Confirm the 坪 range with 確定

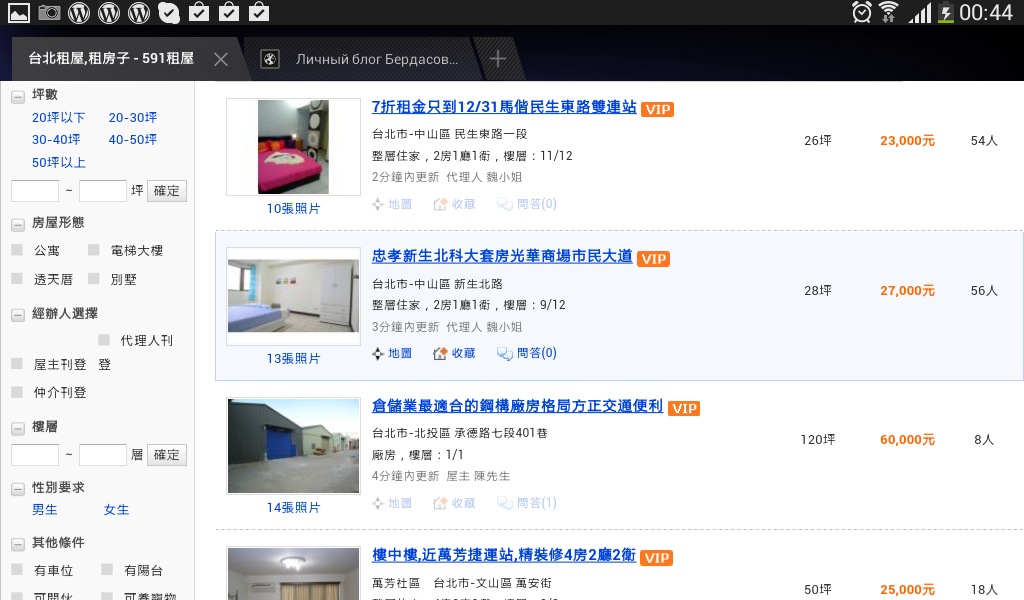click(x=167, y=191)
